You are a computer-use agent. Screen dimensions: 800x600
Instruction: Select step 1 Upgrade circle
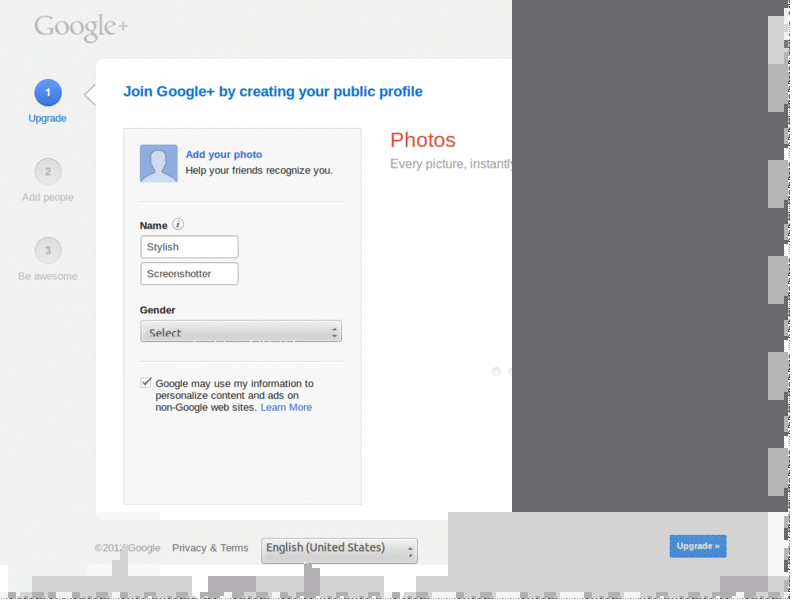48,93
